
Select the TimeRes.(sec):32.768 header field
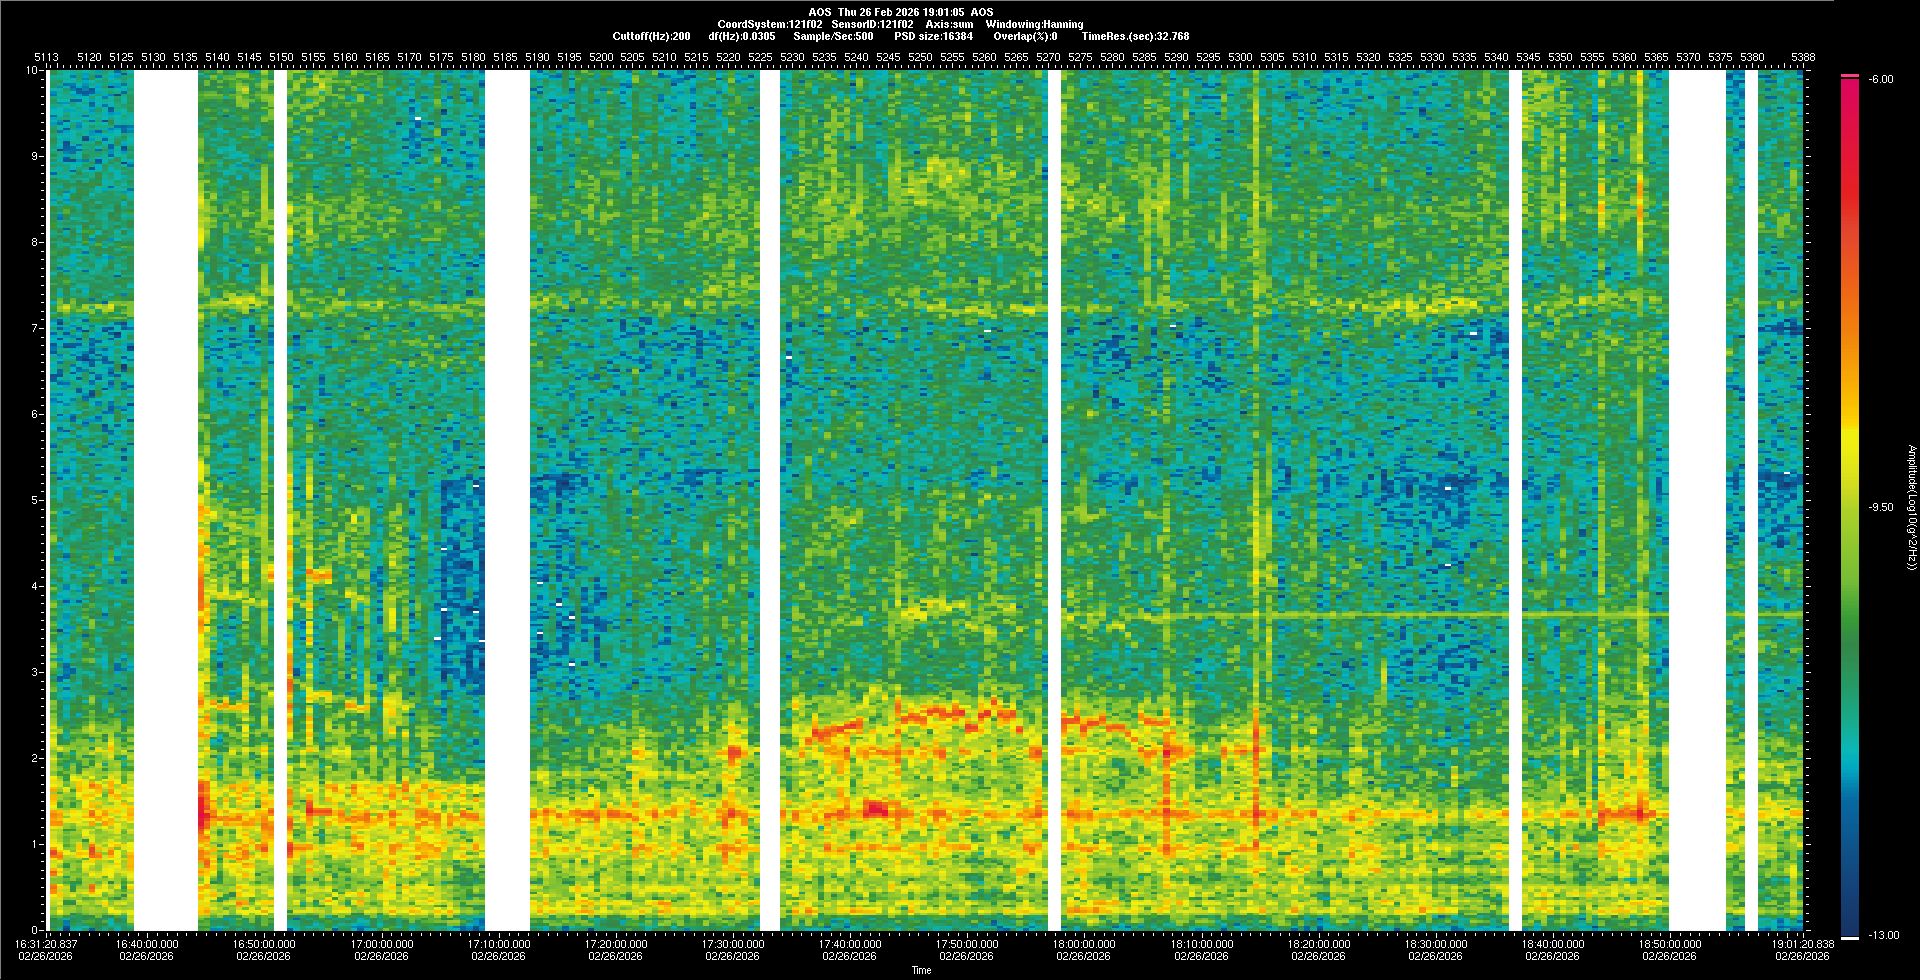(1135, 36)
